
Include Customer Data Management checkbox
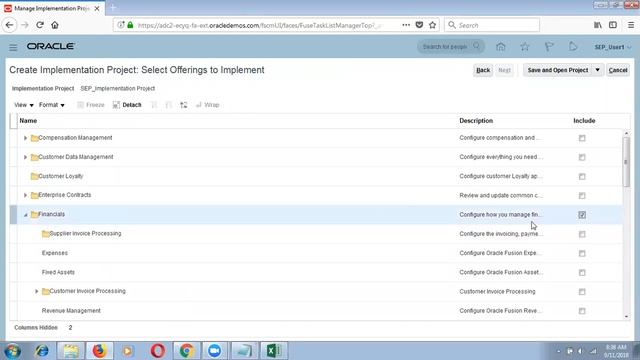click(582, 157)
